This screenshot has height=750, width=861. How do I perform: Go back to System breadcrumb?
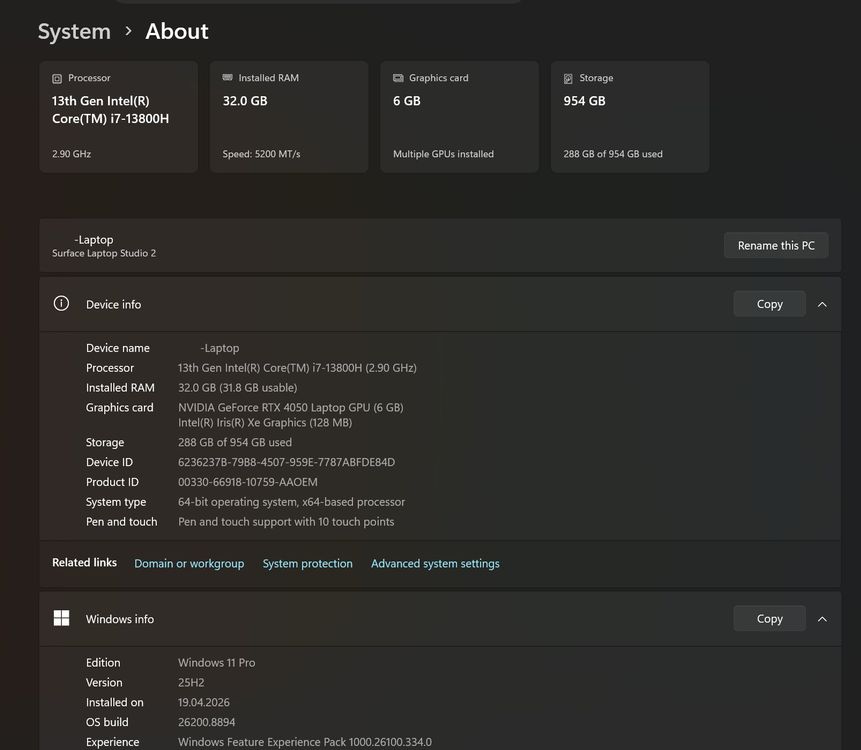click(74, 31)
